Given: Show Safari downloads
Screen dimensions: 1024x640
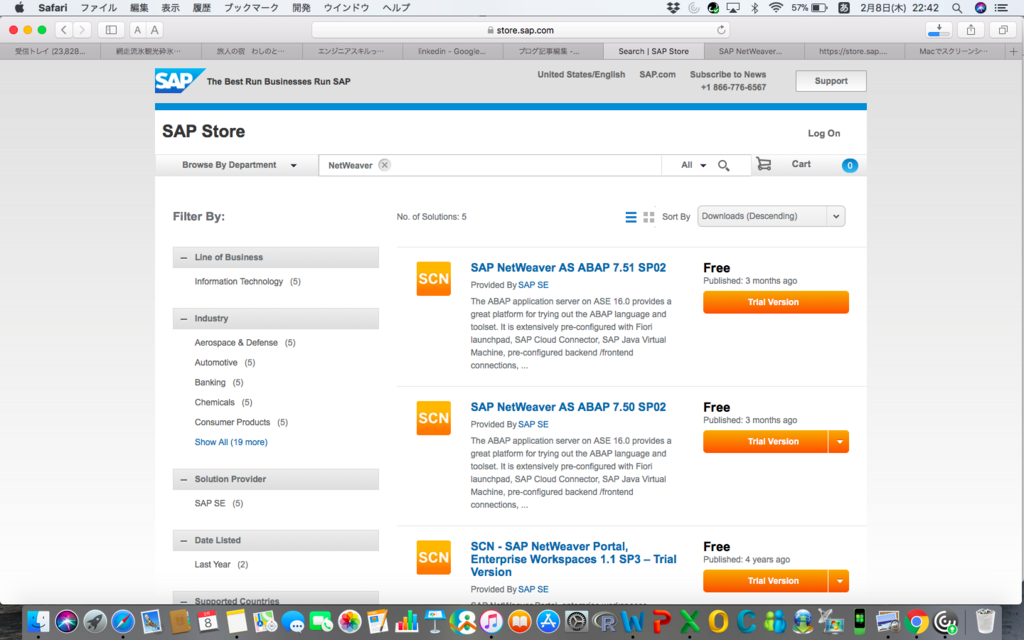Looking at the screenshot, I should tap(938, 30).
